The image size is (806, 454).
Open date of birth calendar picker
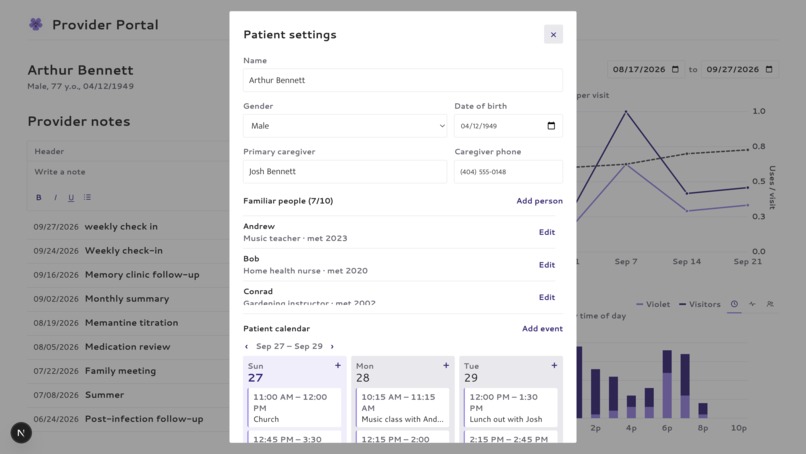tap(551, 126)
